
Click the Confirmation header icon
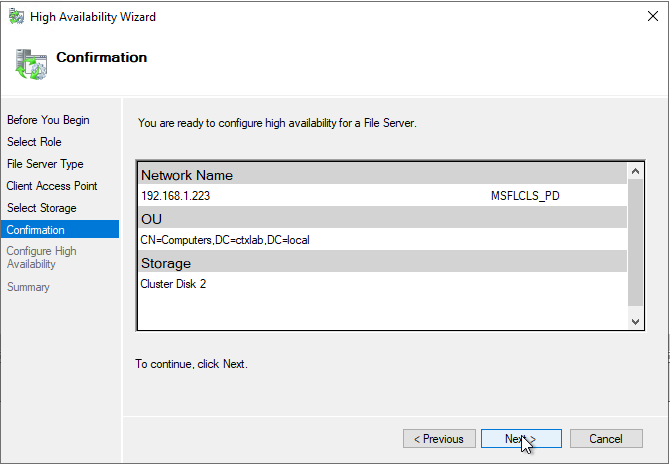tap(31, 62)
